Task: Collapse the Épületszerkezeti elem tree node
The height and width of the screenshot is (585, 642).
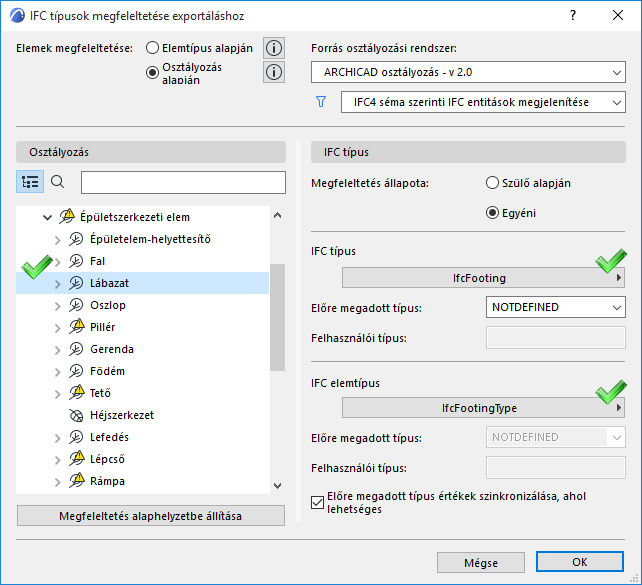Action: pos(46,217)
